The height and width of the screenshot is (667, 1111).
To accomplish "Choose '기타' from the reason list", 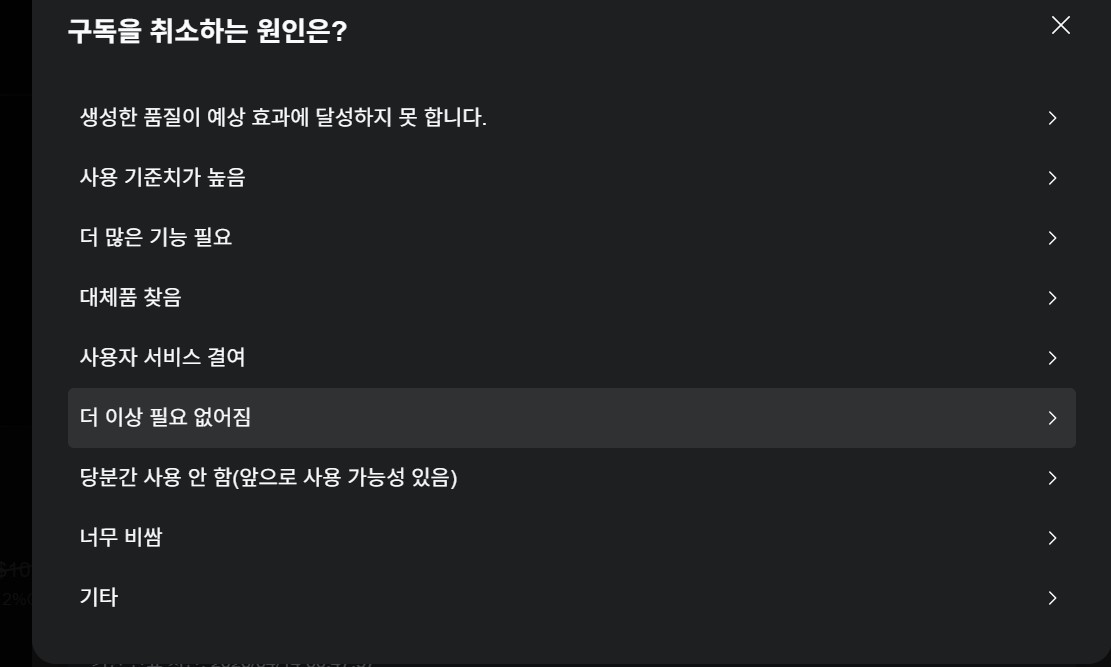I will (98, 597).
